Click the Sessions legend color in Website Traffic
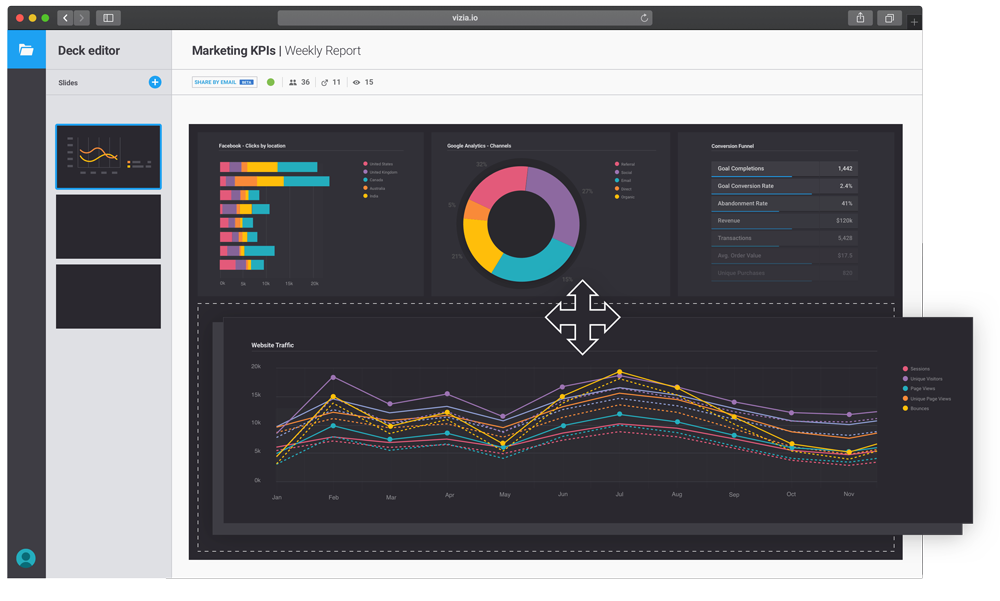The height and width of the screenshot is (601, 1000). 905,369
